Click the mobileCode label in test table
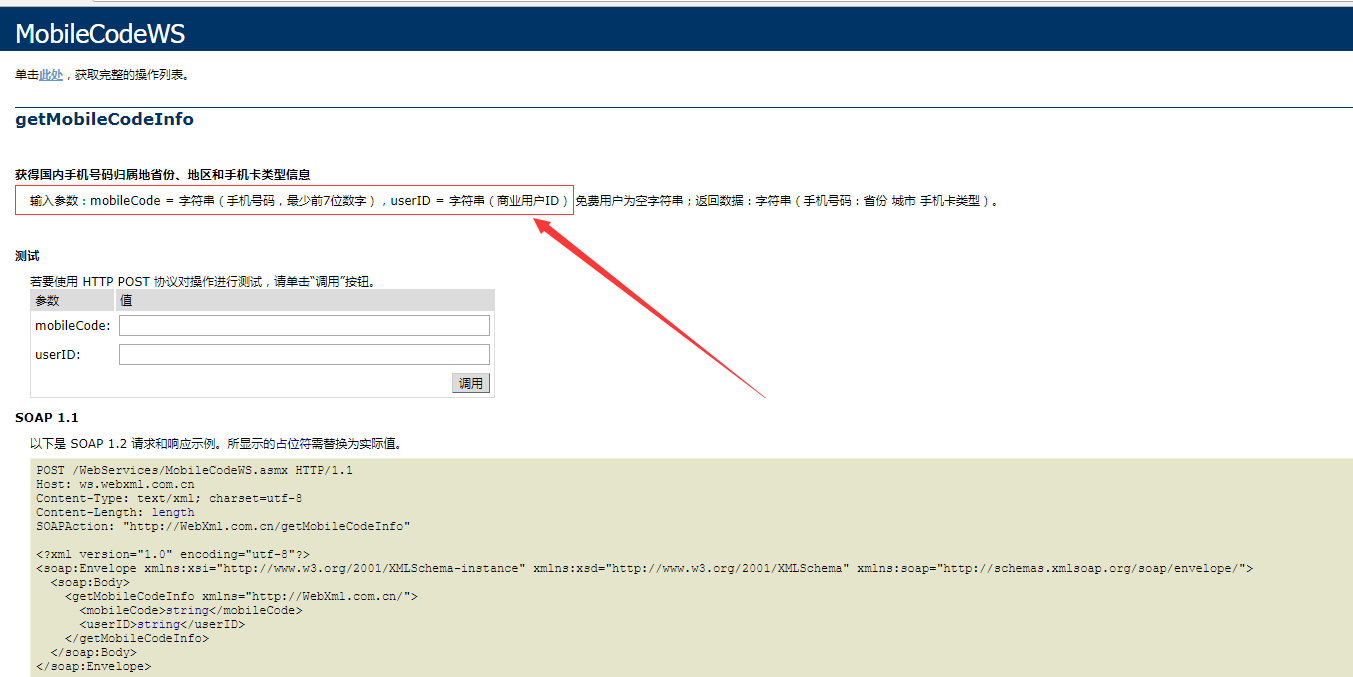1353x677 pixels. click(x=72, y=326)
